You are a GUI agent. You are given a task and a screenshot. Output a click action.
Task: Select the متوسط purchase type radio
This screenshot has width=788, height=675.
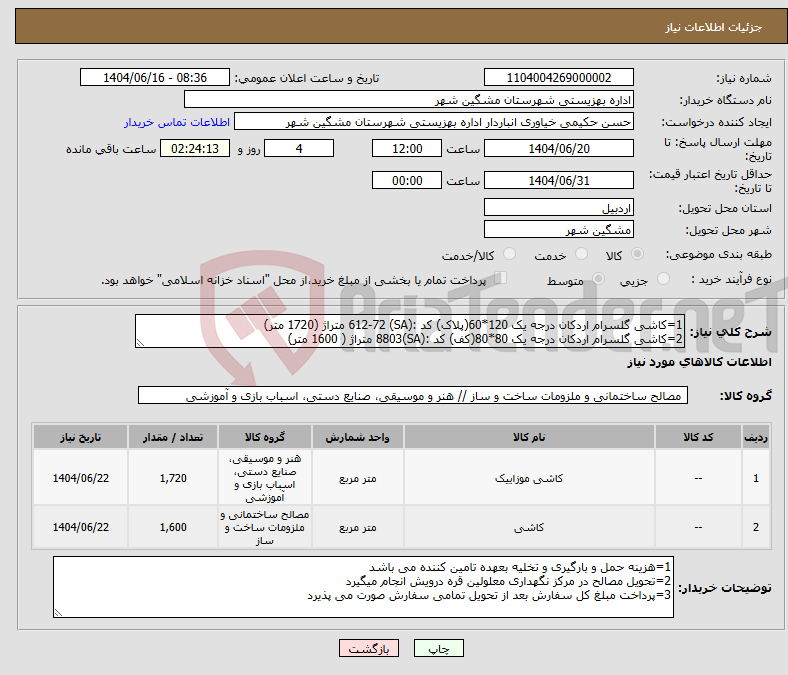(598, 279)
